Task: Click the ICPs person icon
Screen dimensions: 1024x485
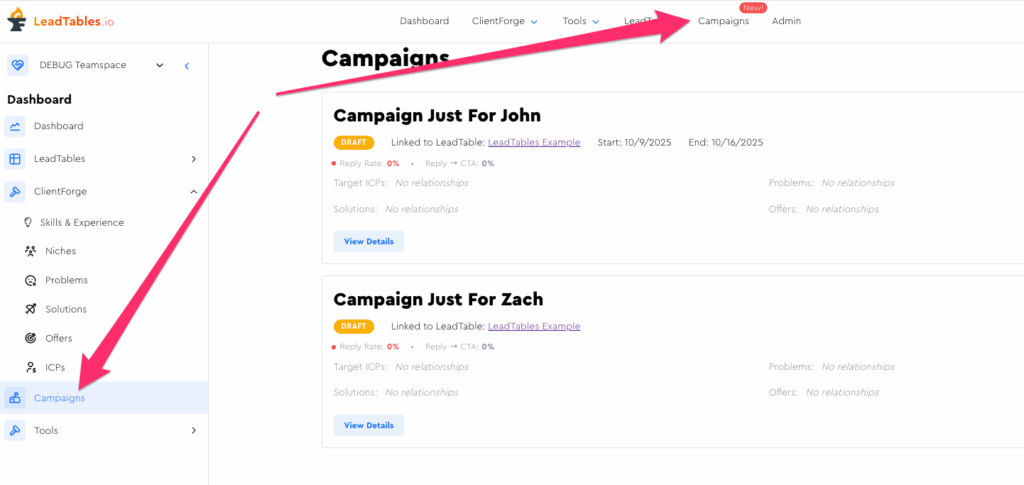Action: 30,367
